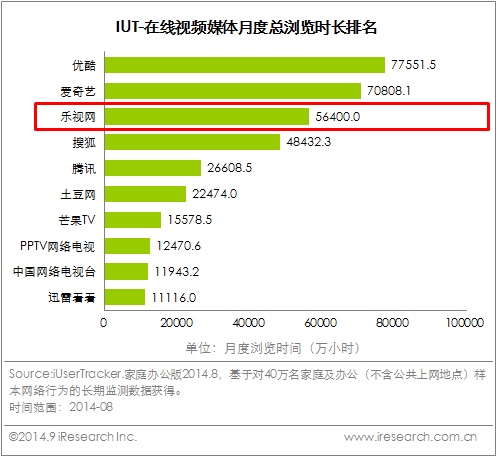Click the 土豆网 category label
This screenshot has width=497, height=457.
point(78,194)
